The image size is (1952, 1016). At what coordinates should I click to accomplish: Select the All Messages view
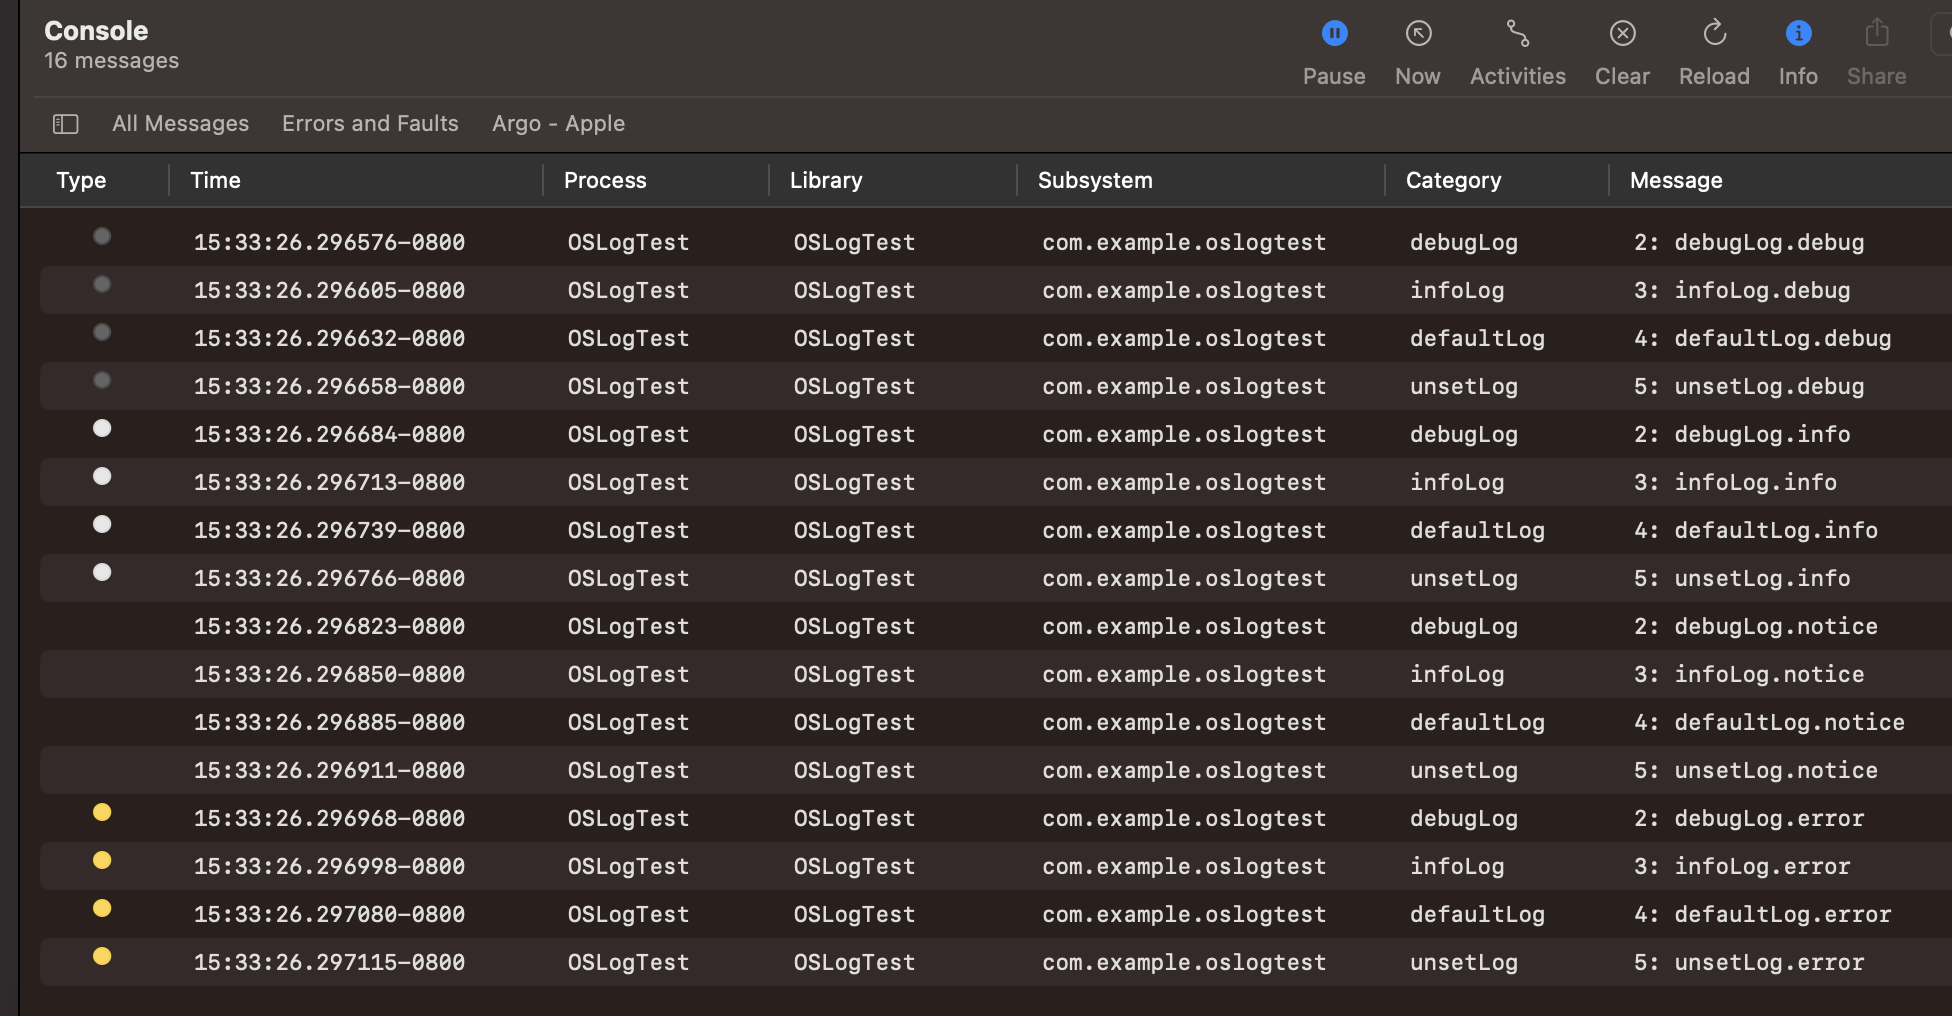click(x=180, y=123)
